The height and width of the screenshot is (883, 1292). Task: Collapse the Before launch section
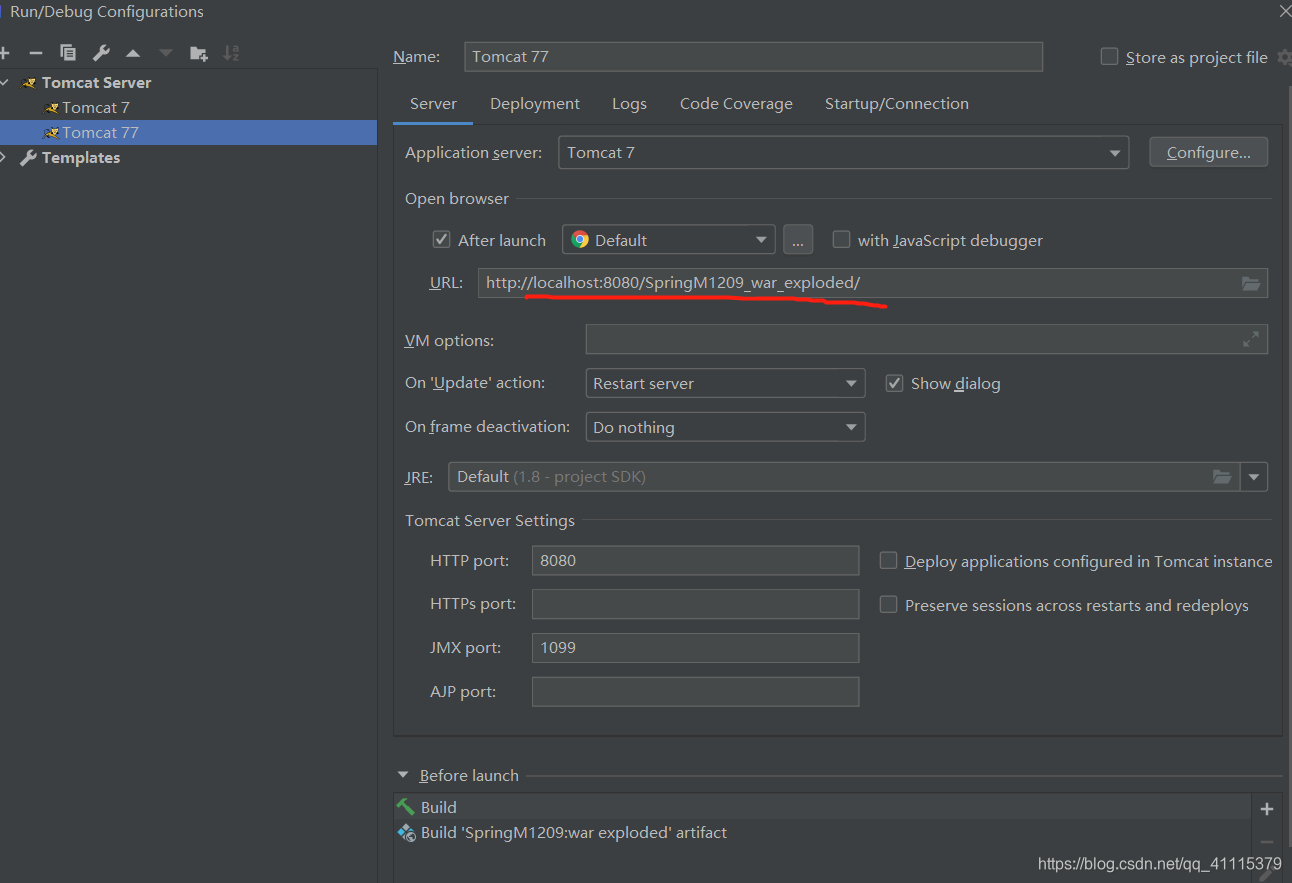[x=403, y=775]
